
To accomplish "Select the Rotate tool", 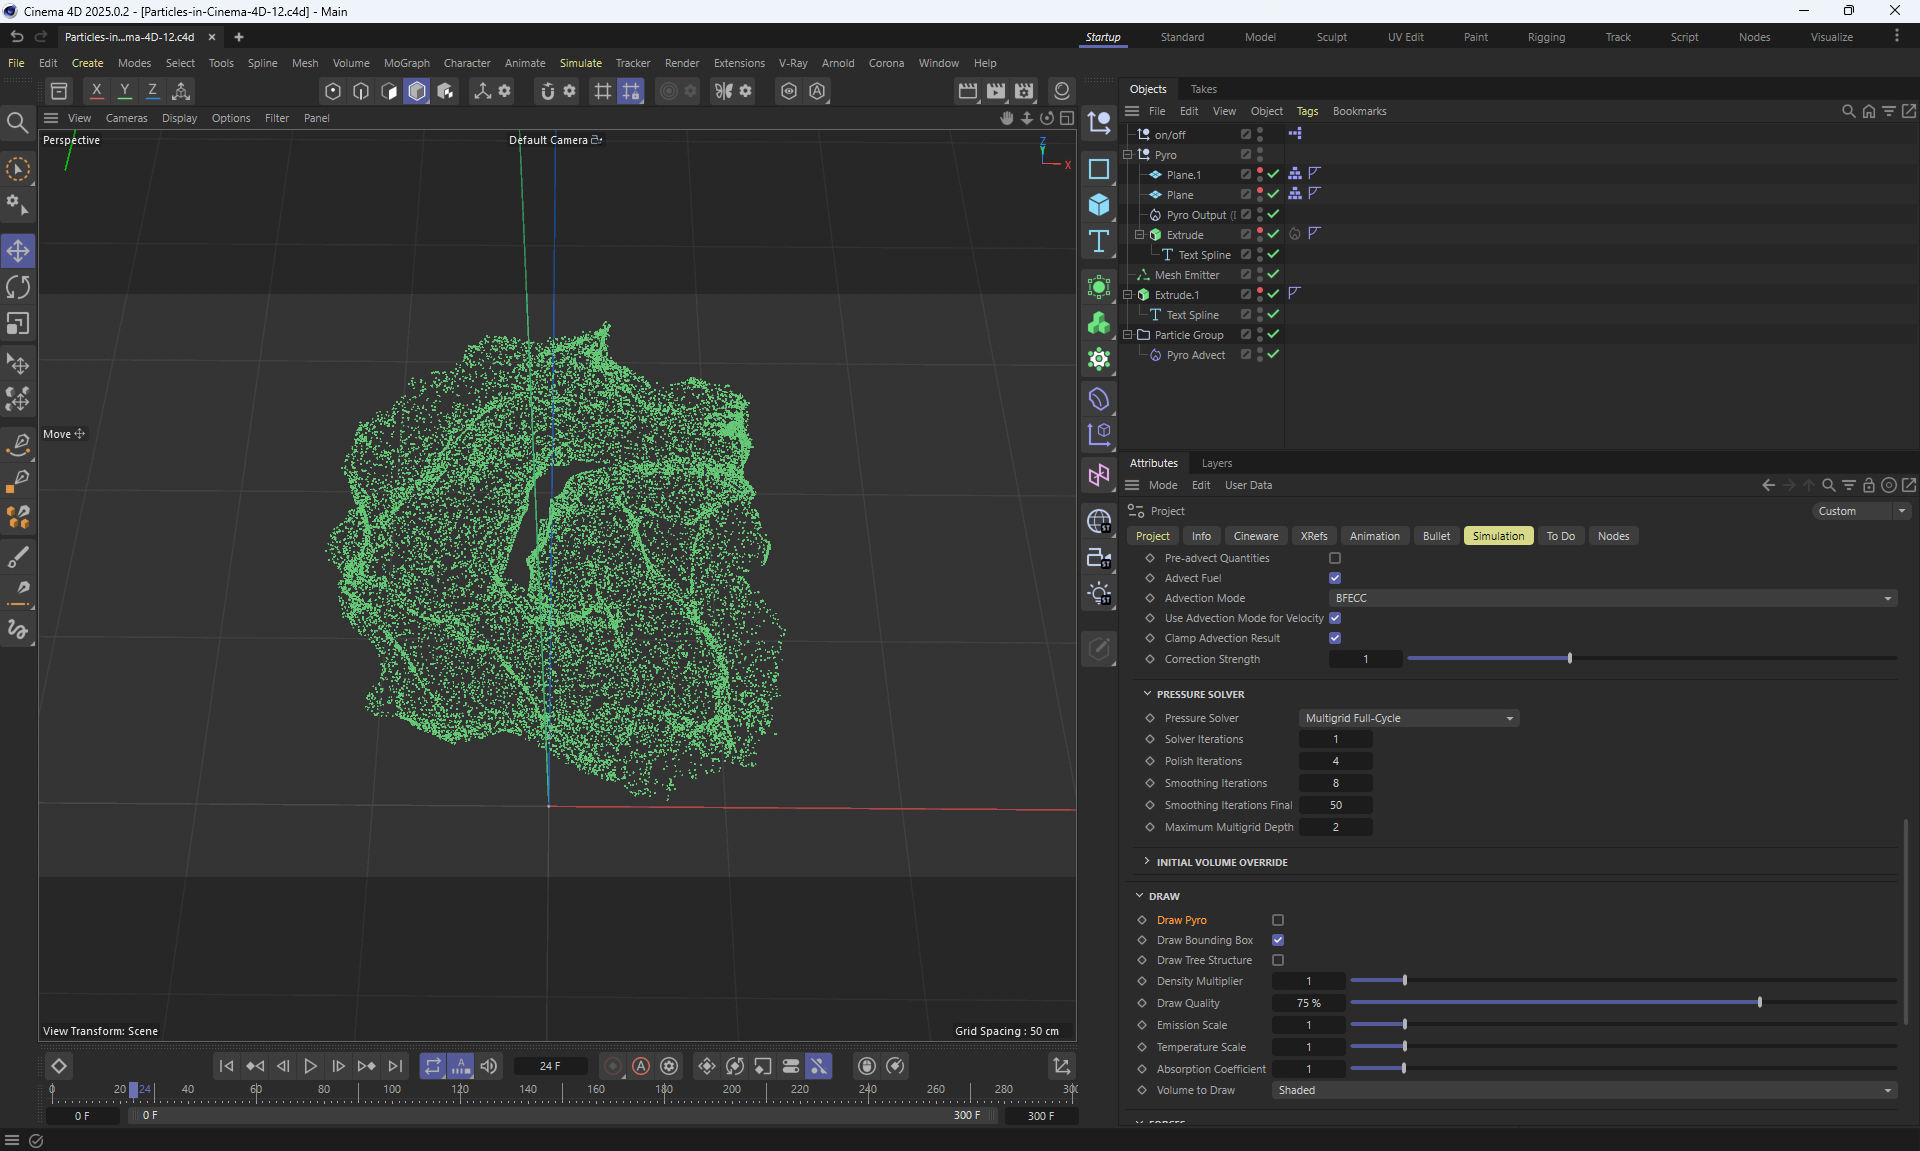I will click(18, 287).
